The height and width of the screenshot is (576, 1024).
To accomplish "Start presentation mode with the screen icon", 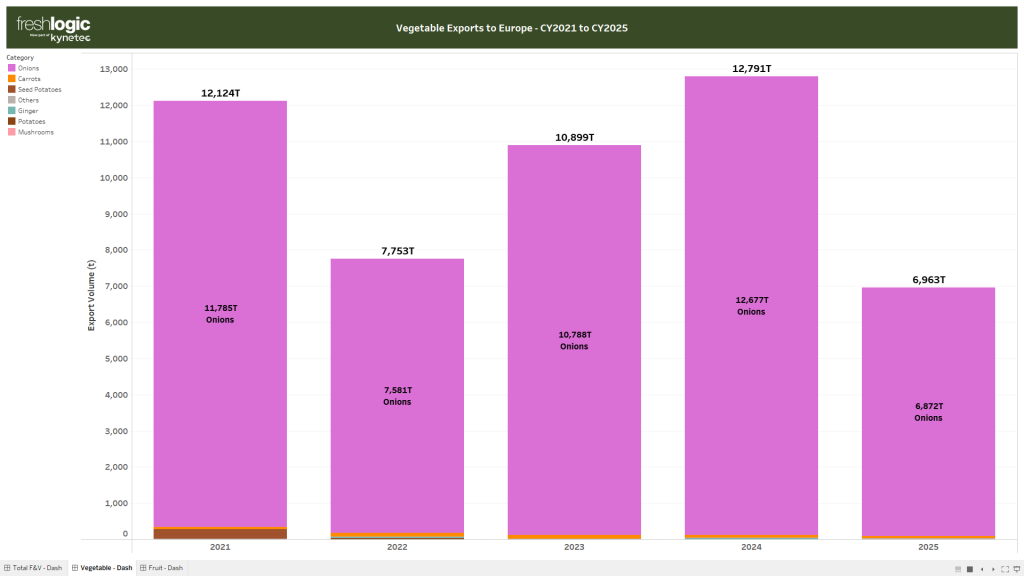I will click(x=1016, y=569).
